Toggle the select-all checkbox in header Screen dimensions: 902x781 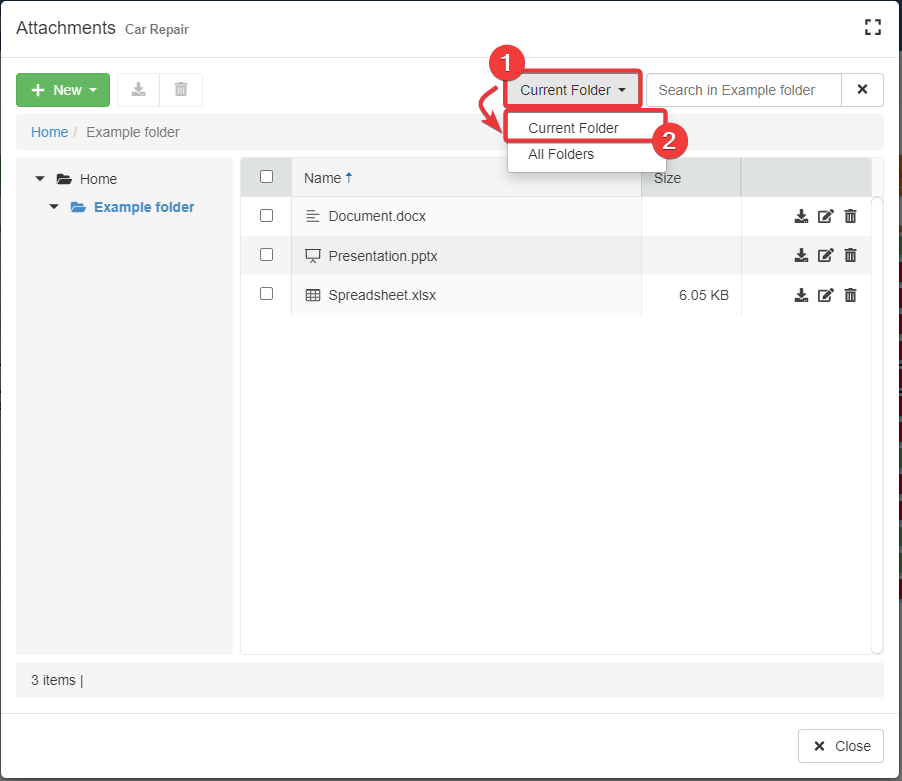[x=266, y=177]
